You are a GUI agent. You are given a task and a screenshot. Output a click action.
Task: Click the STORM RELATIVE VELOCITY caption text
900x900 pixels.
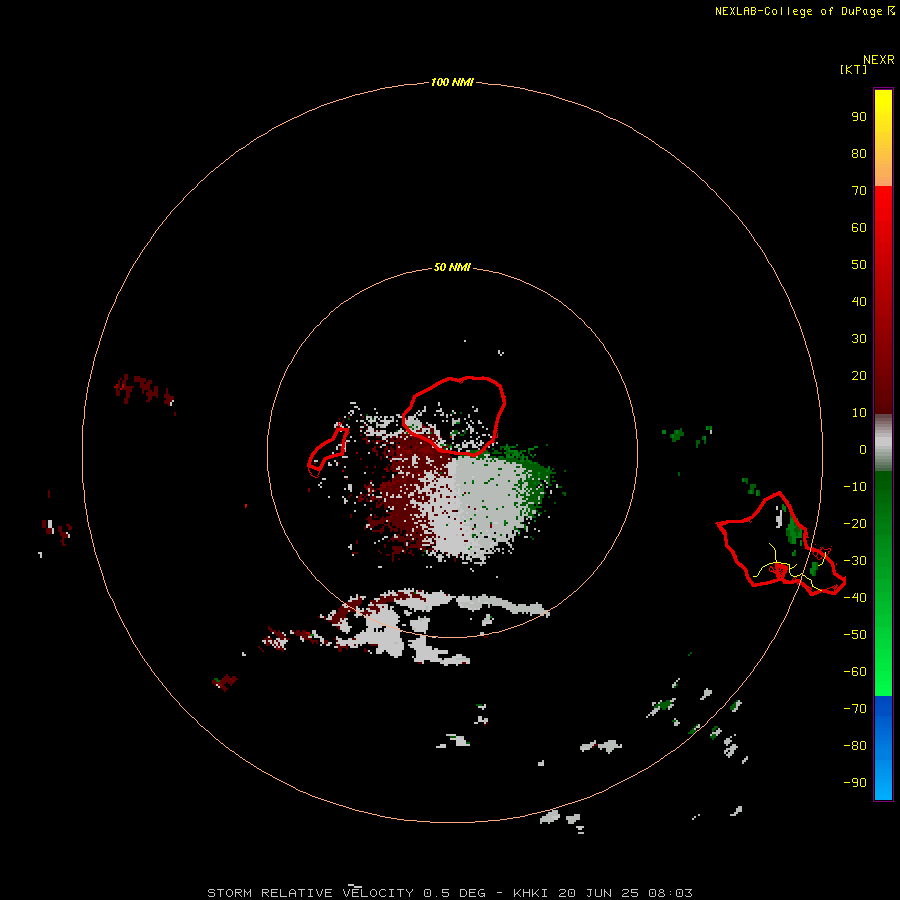pos(310,893)
